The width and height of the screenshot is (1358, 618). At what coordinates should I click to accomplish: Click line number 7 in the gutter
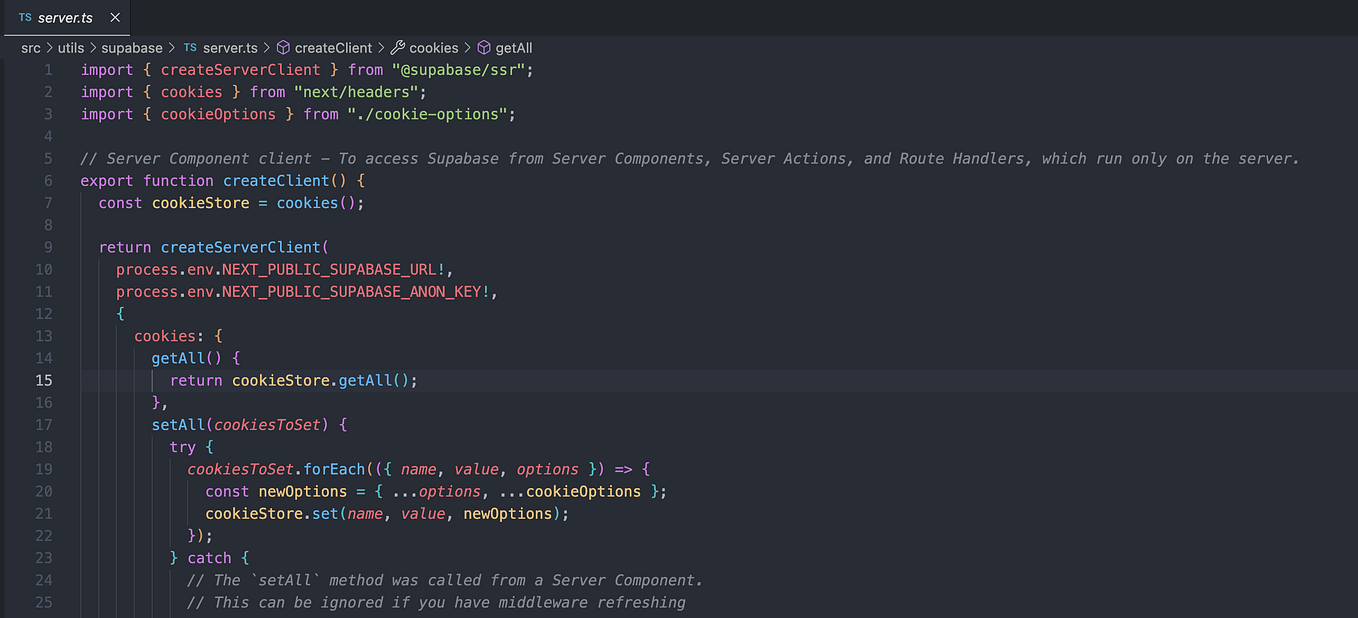click(46, 202)
